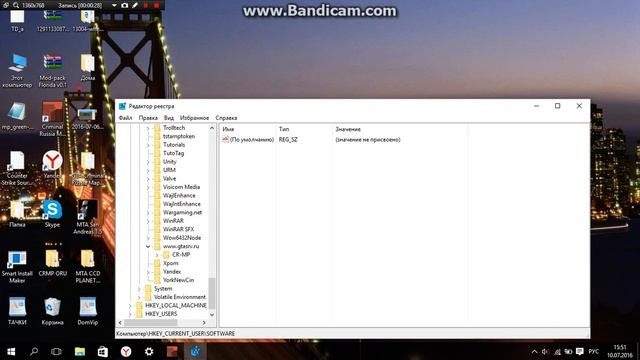The image size is (640, 360).
Task: Select the Папка folder on desktop
Action: click(17, 214)
